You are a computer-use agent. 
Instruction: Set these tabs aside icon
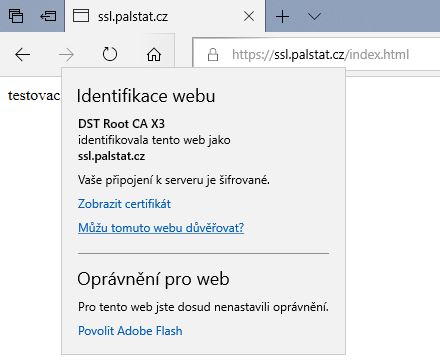pos(48,16)
